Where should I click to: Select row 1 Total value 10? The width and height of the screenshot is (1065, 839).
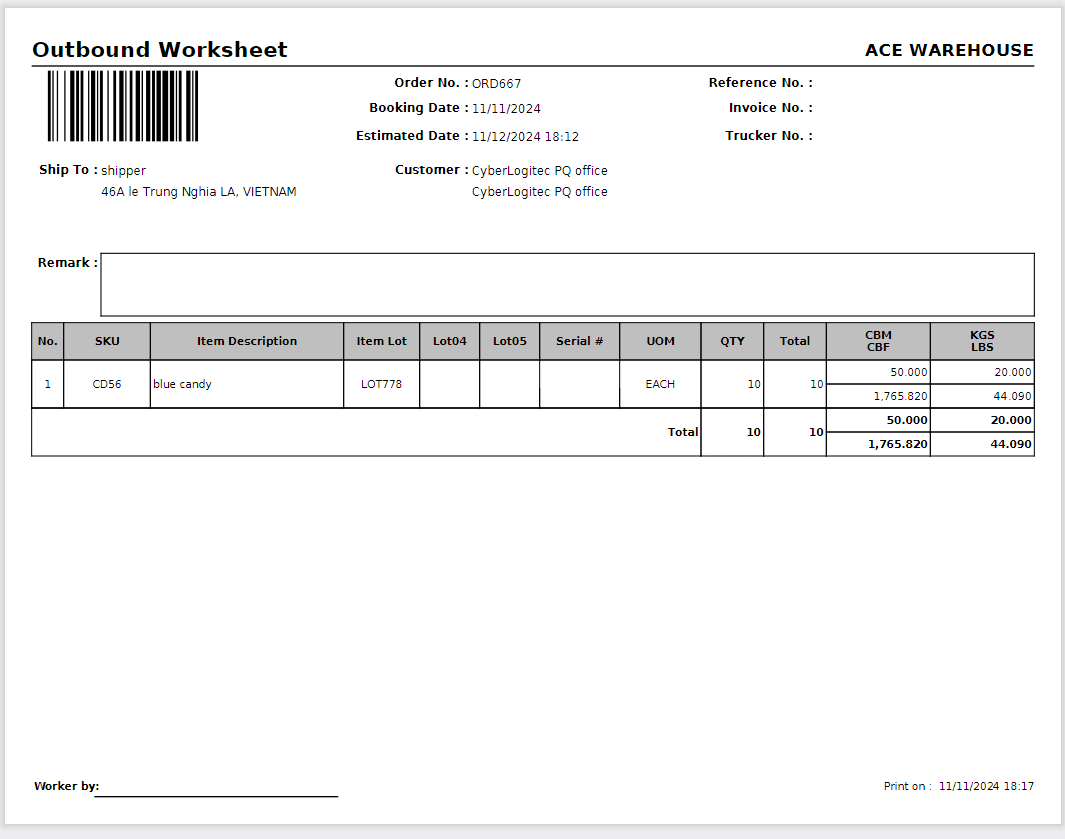pyautogui.click(x=795, y=384)
